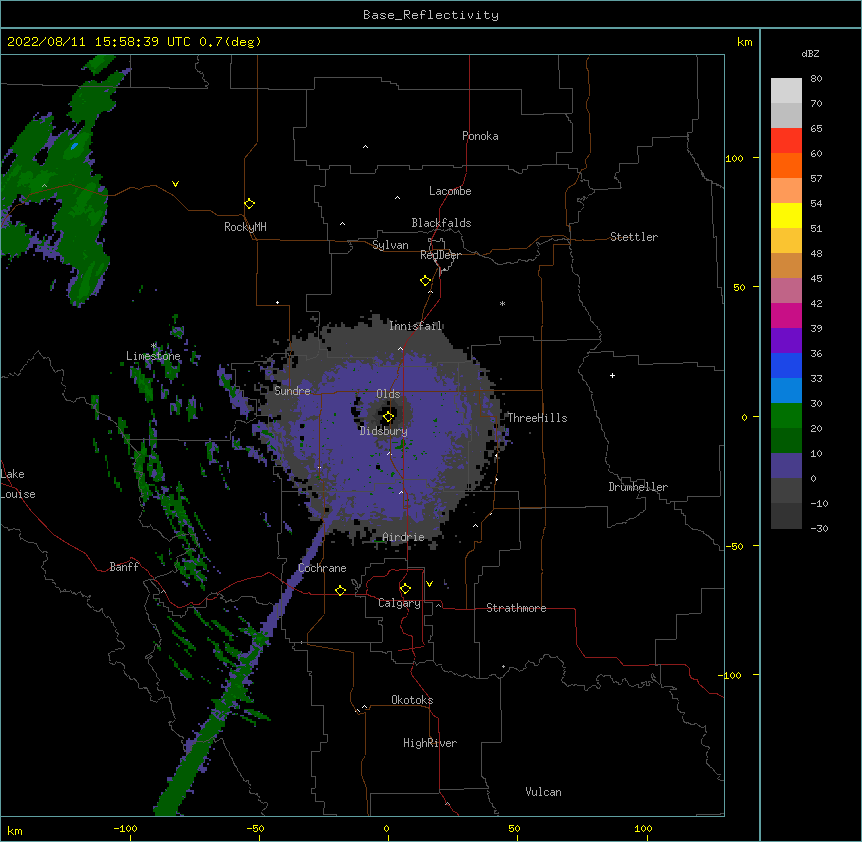This screenshot has width=862, height=842.
Task: Click the Limestone label
Action: click(x=153, y=356)
